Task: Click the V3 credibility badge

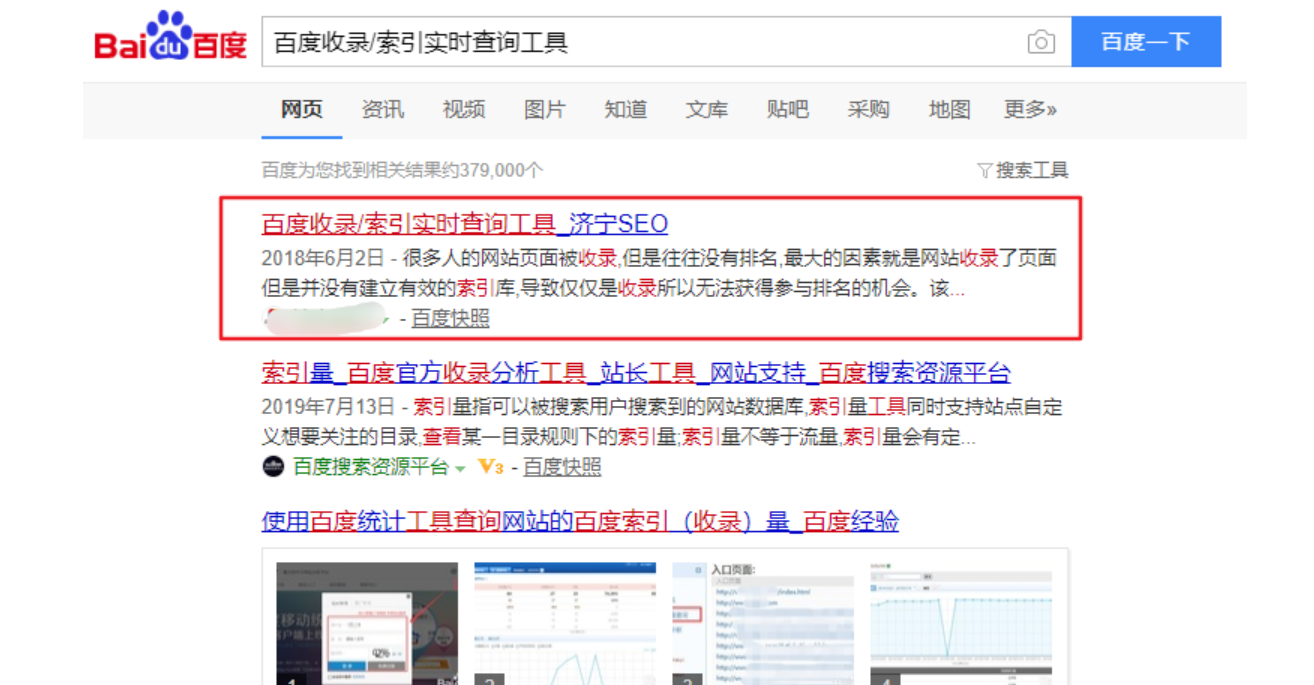Action: pyautogui.click(x=490, y=467)
